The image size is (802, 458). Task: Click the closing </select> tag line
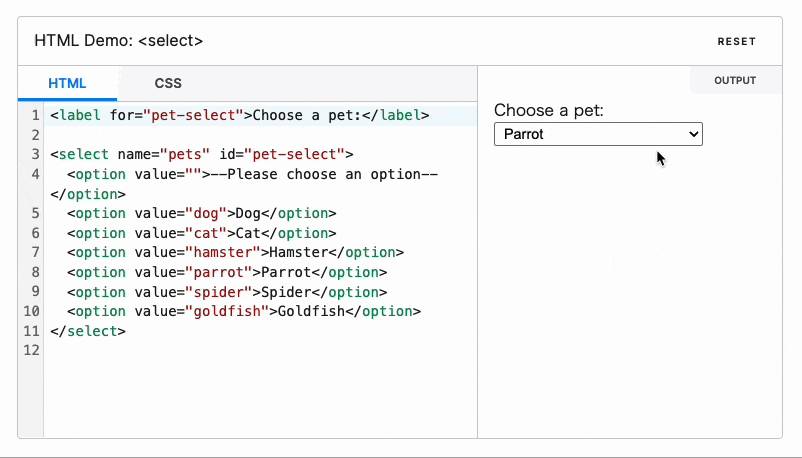pos(88,331)
